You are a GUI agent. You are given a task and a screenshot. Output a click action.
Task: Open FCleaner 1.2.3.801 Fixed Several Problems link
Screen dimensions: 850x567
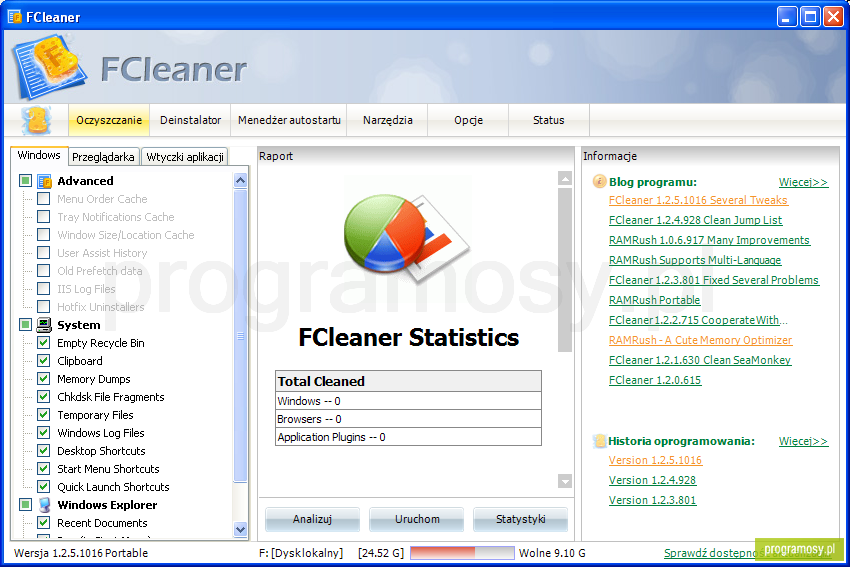click(x=714, y=280)
